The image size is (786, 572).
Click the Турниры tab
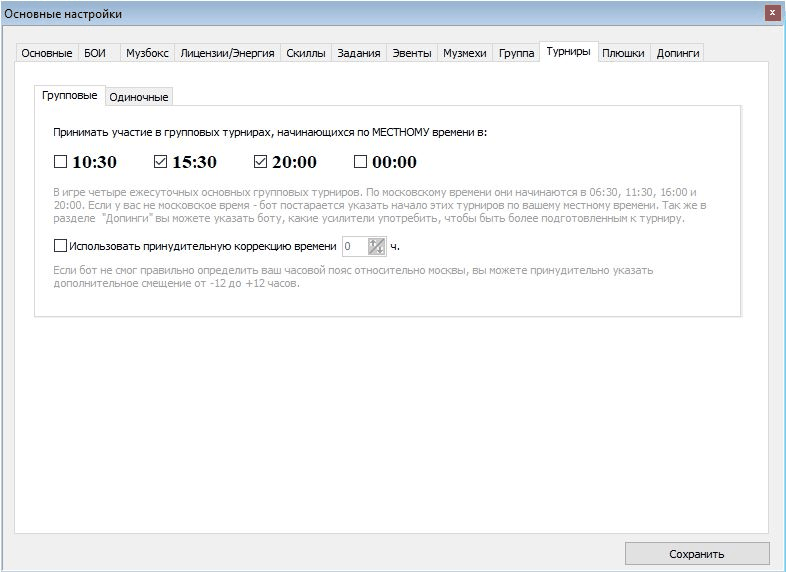(x=568, y=52)
